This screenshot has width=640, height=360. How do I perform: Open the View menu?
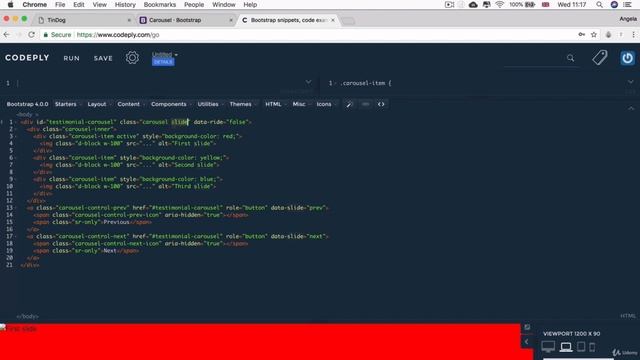tap(99, 4)
